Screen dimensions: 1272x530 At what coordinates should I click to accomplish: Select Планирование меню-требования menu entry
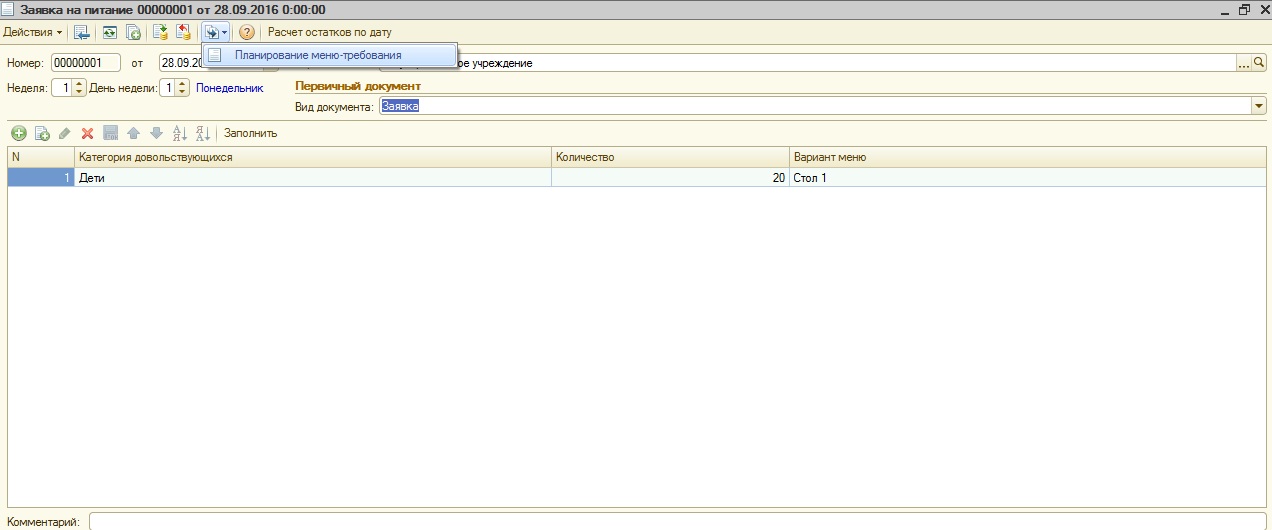[x=318, y=55]
